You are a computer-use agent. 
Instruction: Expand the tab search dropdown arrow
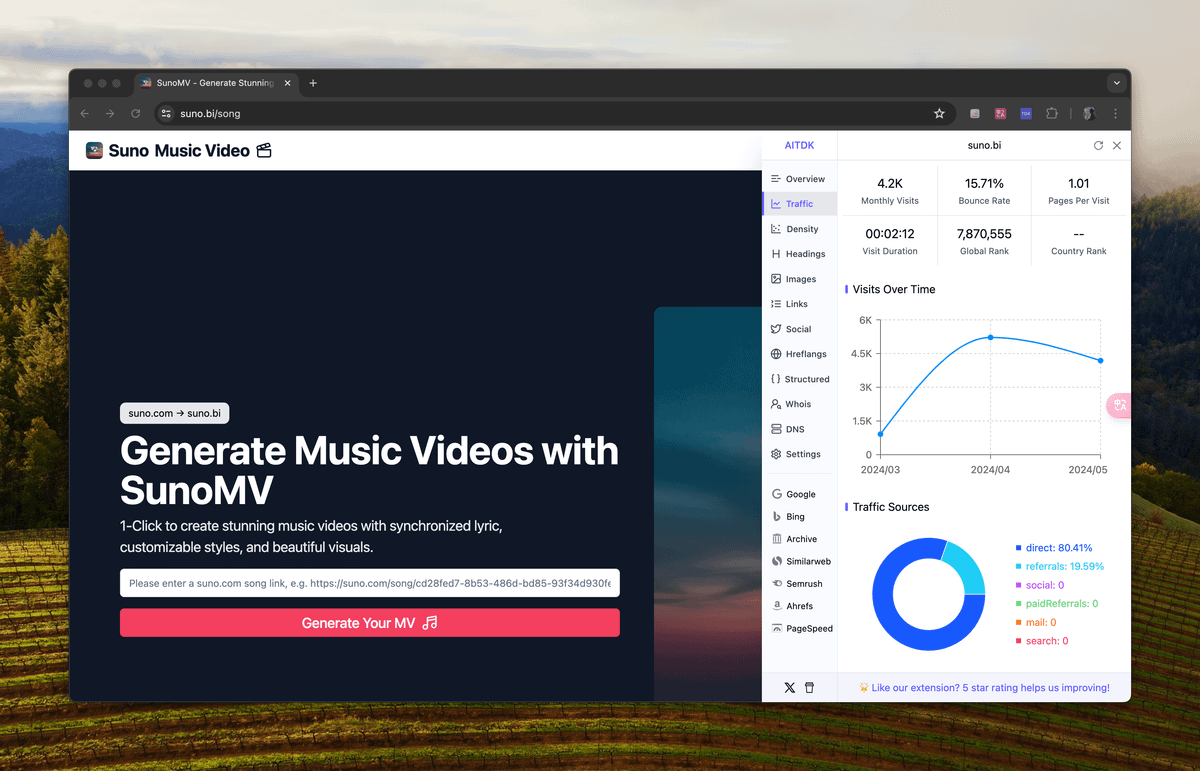pos(1116,83)
